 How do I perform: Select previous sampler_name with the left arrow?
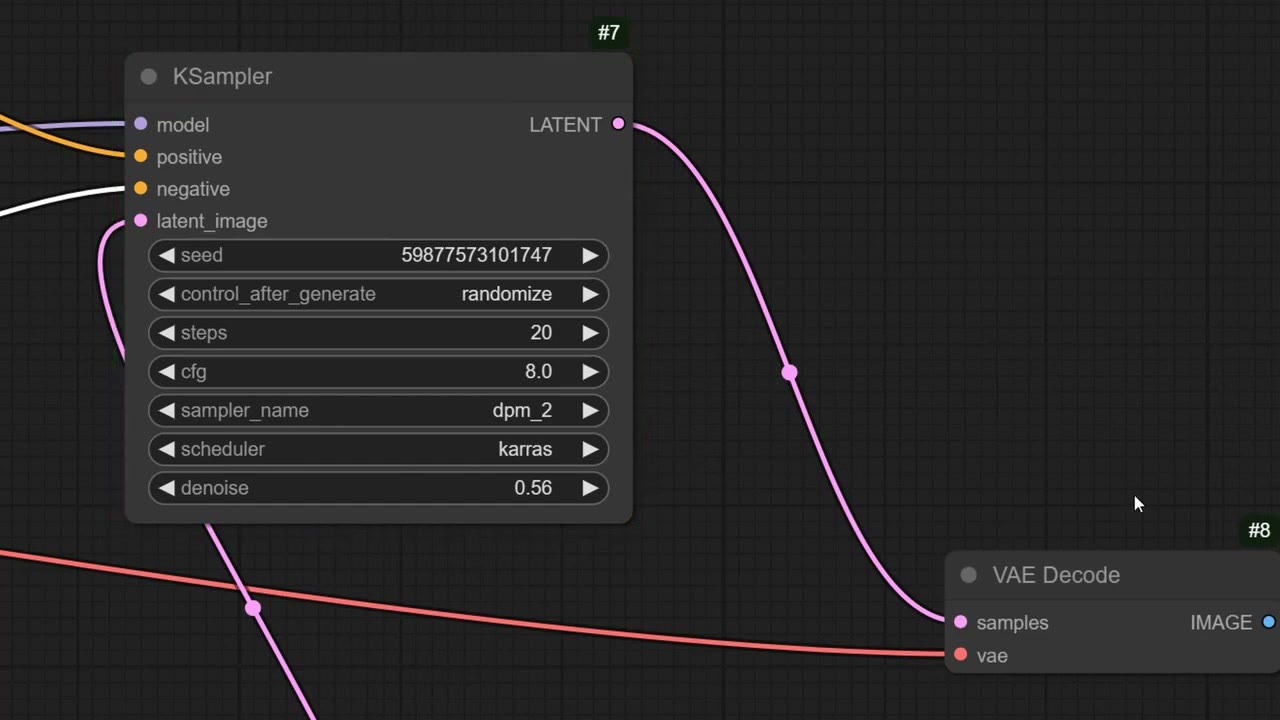[x=166, y=410]
